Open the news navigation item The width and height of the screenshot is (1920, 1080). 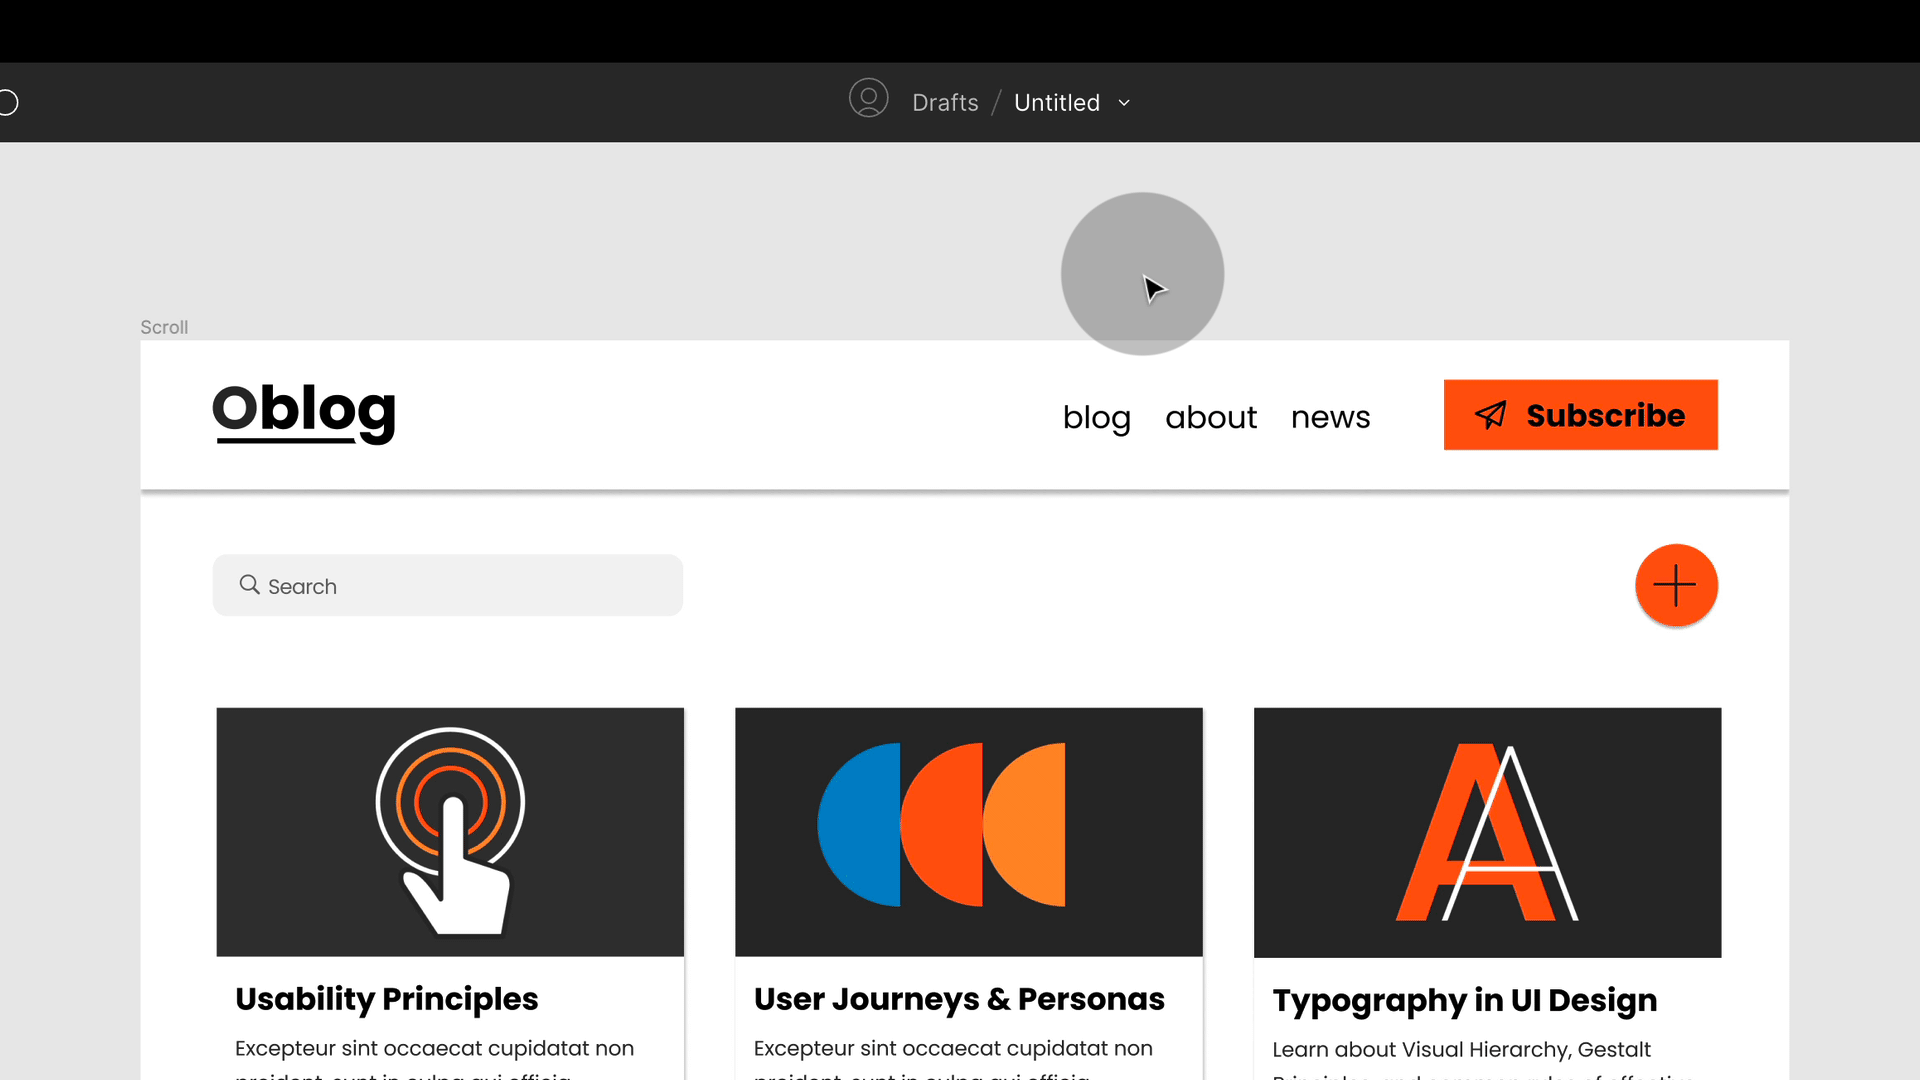[1330, 417]
